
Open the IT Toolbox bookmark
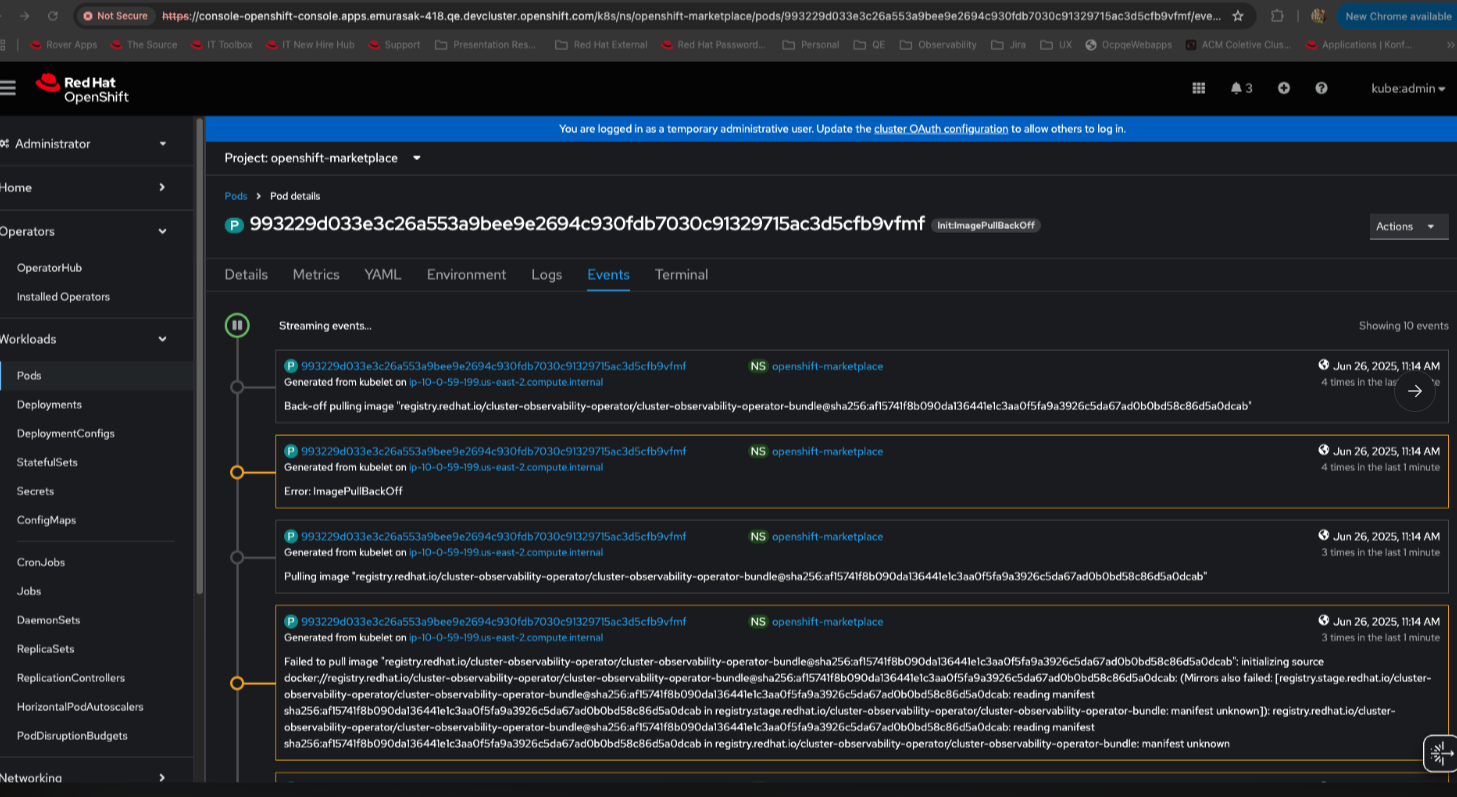click(221, 45)
